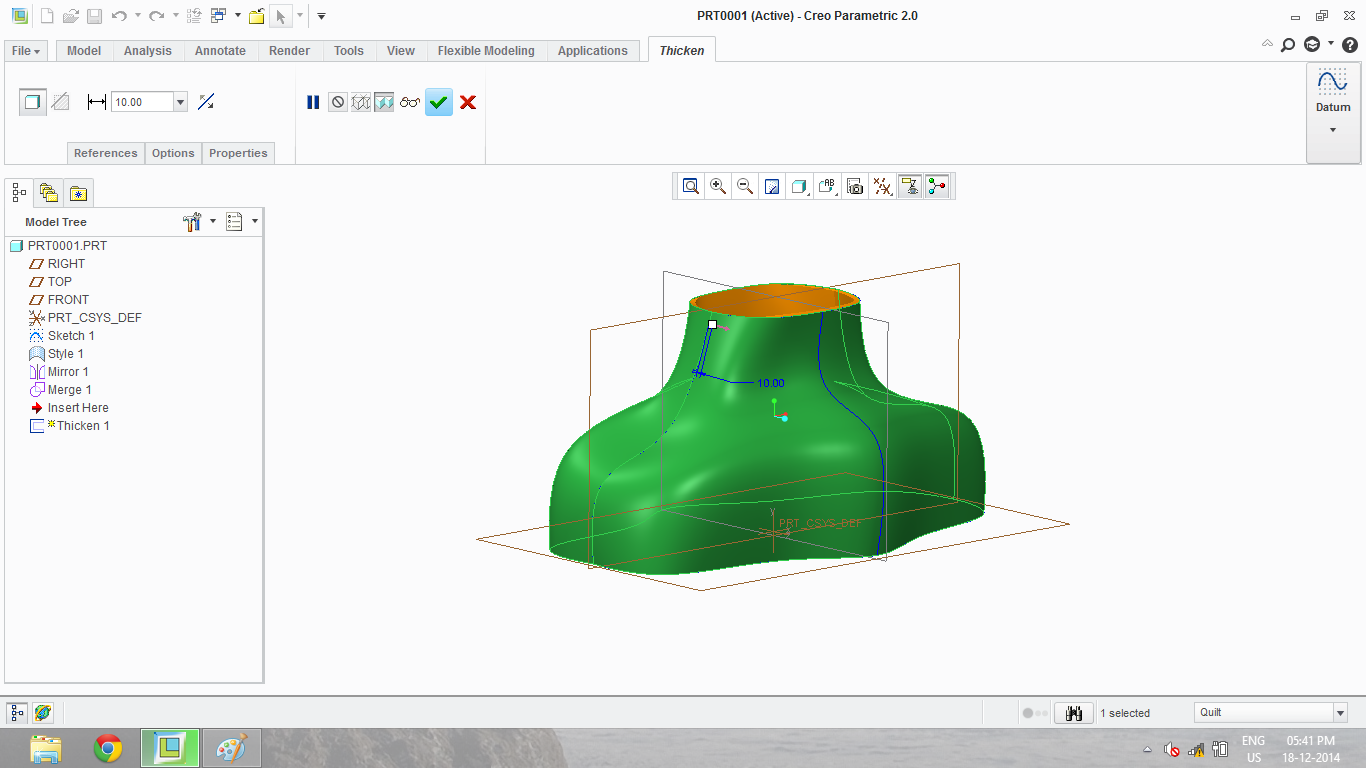Click the Repaint screen icon
Viewport: 1366px width, 768px height.
[x=771, y=186]
